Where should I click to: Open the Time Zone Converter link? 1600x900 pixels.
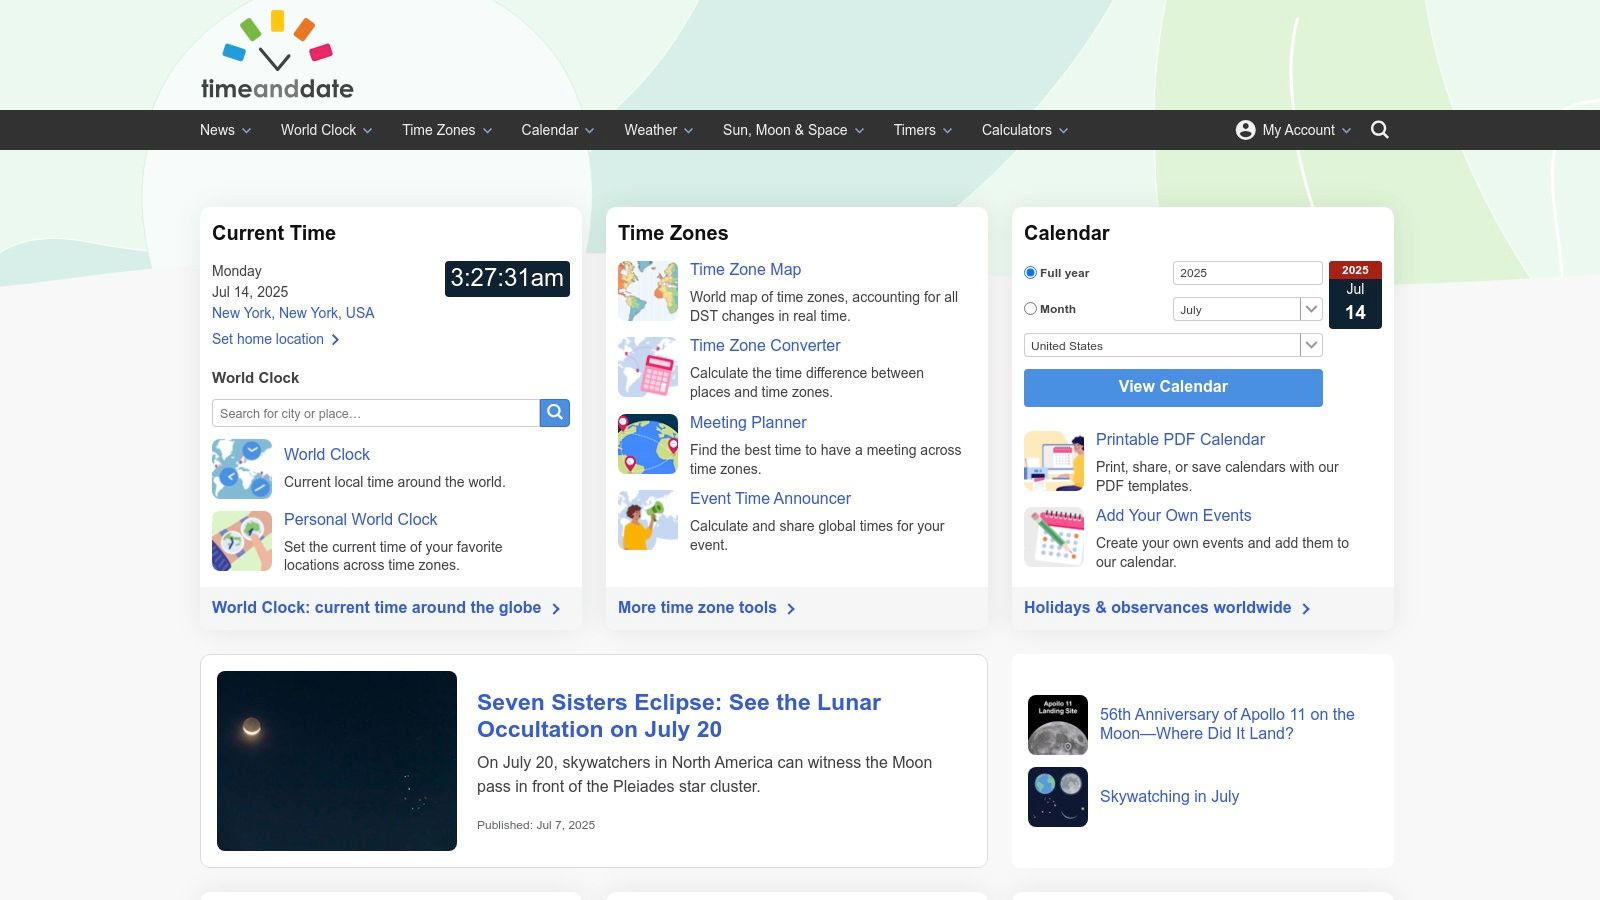765,346
